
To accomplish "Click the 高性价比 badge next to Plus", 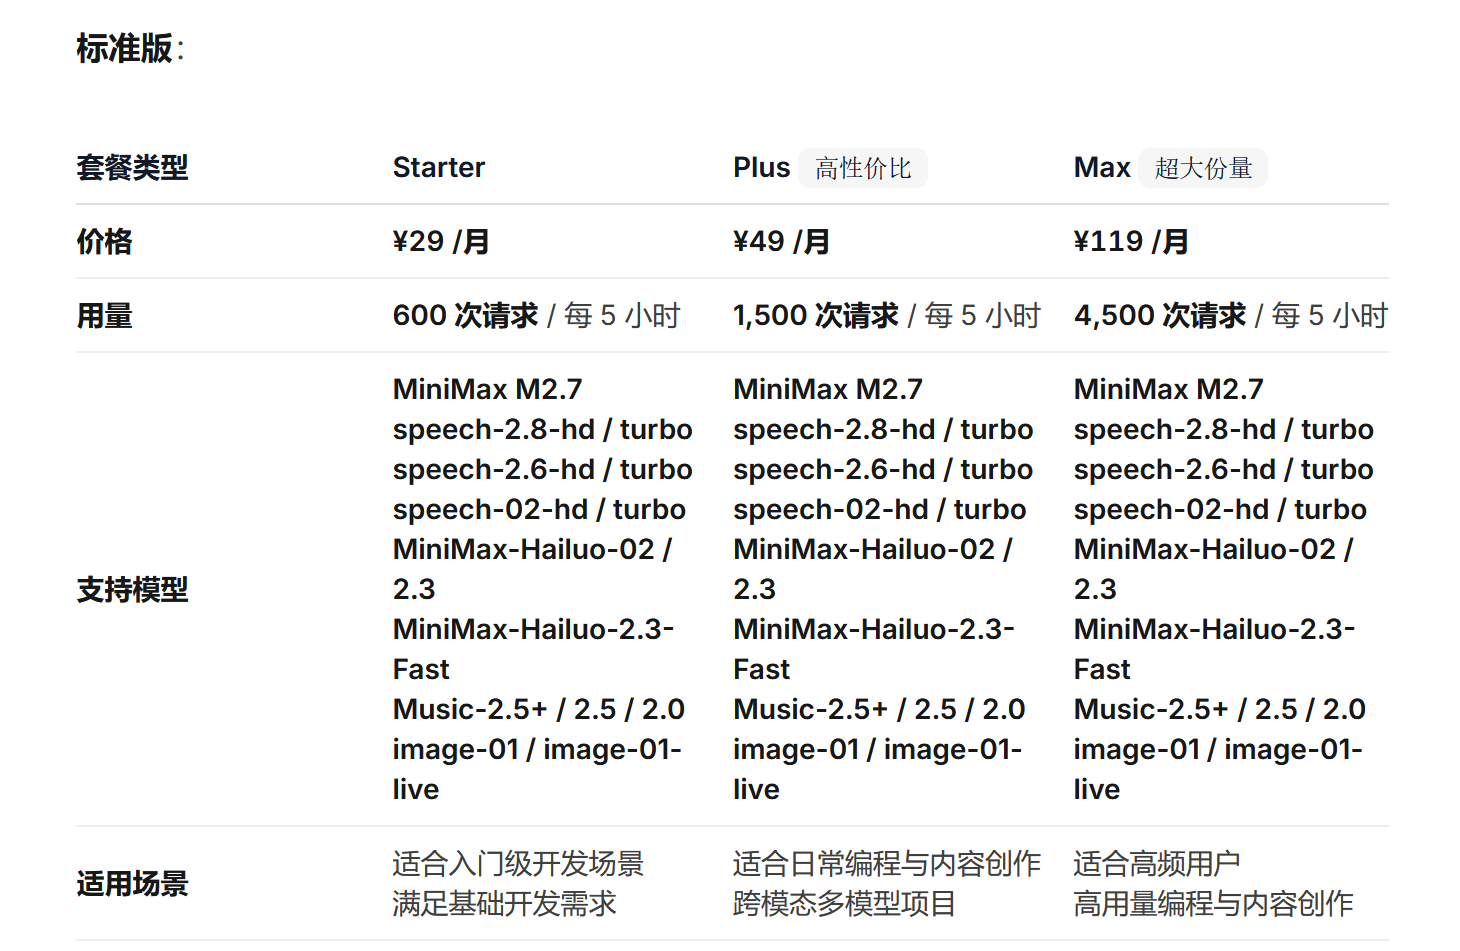I will tap(863, 168).
